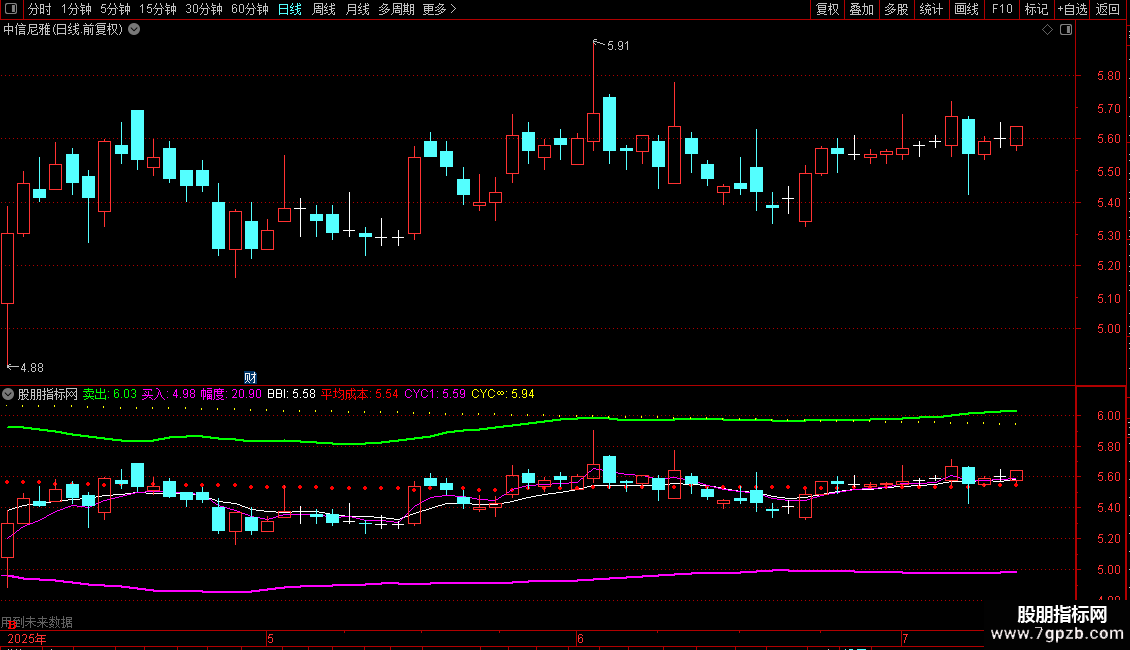Image resolution: width=1130 pixels, height=650 pixels.
Task: Open the 多股 multi-stock view
Action: pos(896,9)
